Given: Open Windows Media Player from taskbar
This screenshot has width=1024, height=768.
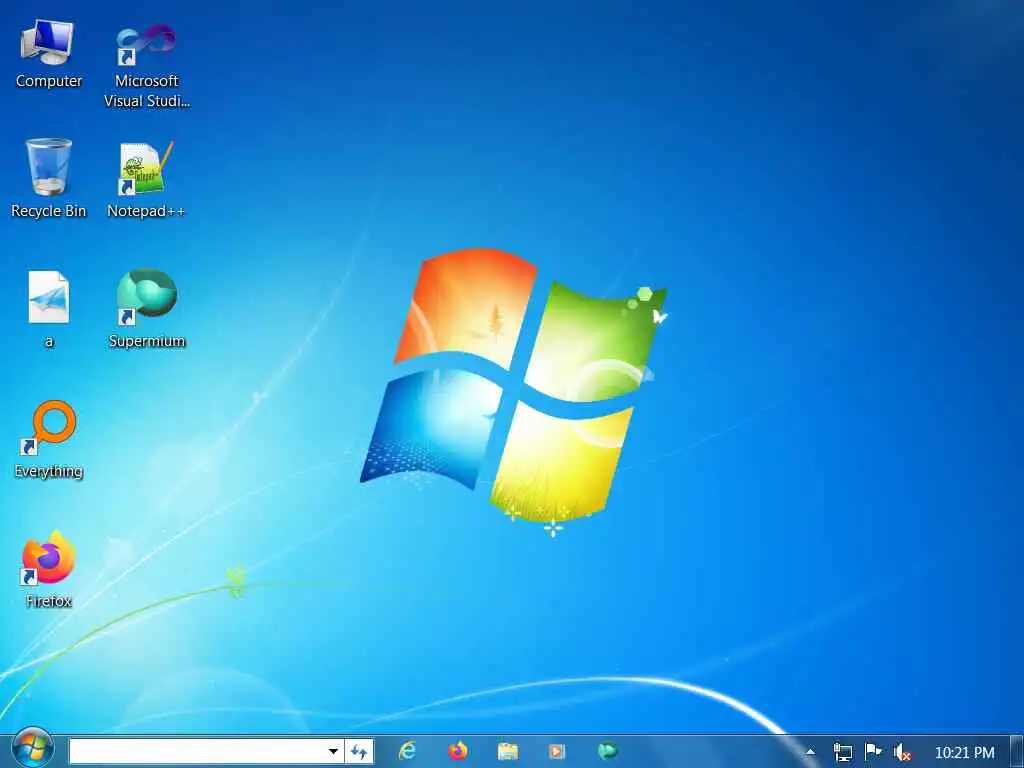Looking at the screenshot, I should coord(557,751).
